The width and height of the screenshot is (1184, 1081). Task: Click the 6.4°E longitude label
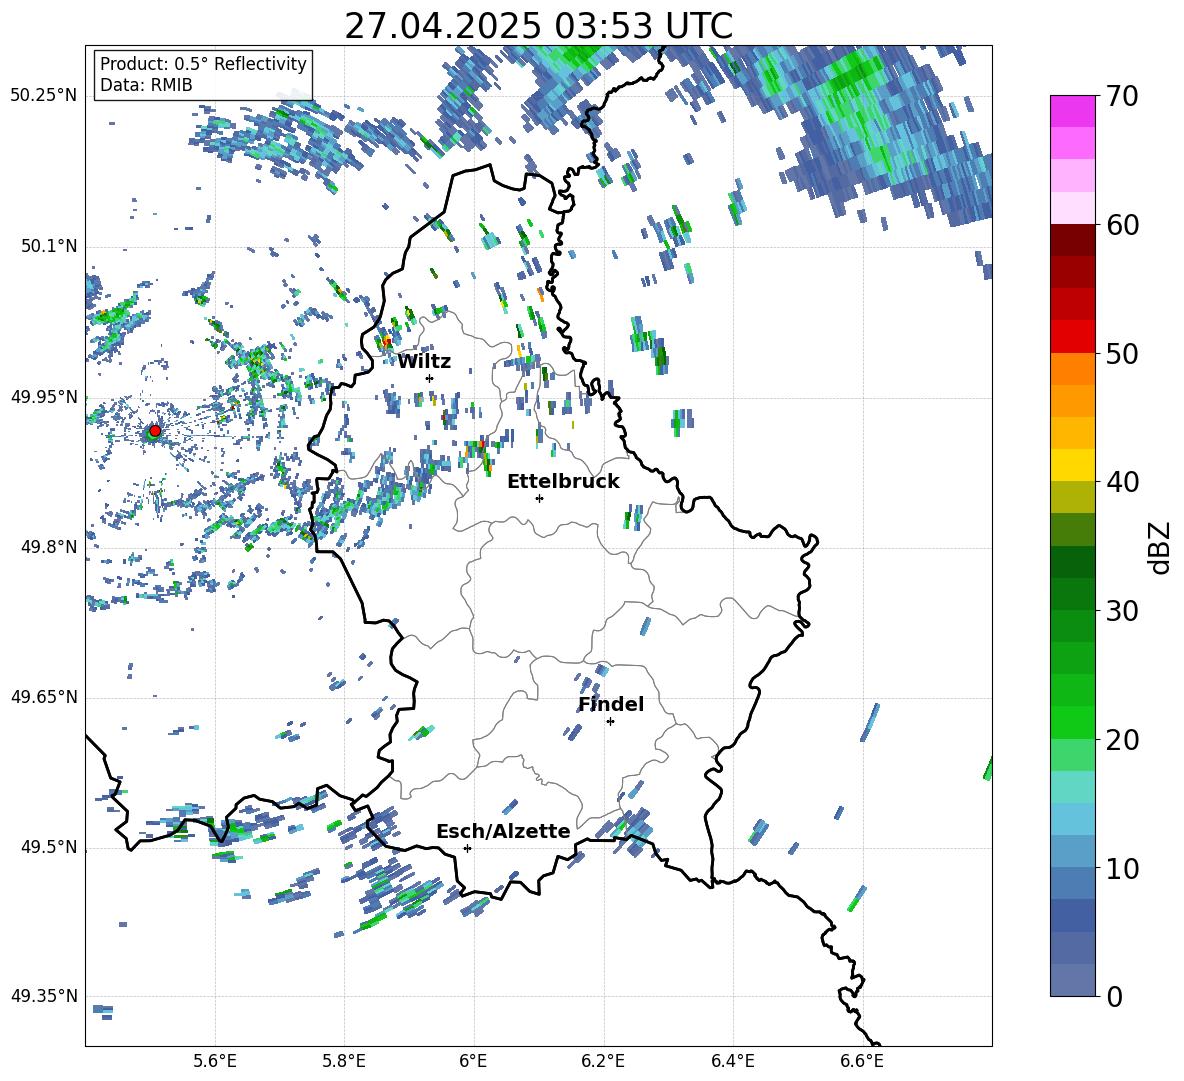[733, 1061]
